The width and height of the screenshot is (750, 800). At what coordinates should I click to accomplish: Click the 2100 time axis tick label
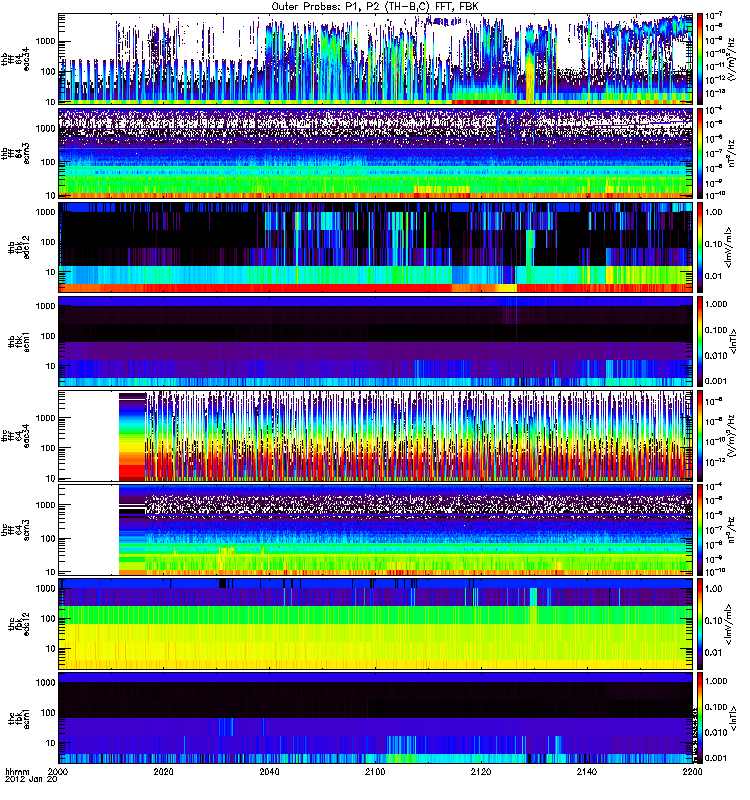[x=375, y=771]
